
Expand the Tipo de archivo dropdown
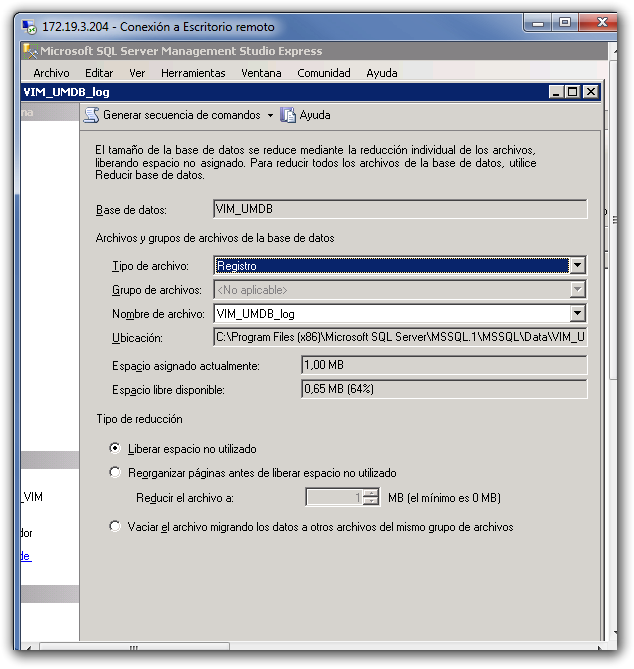[x=577, y=266]
